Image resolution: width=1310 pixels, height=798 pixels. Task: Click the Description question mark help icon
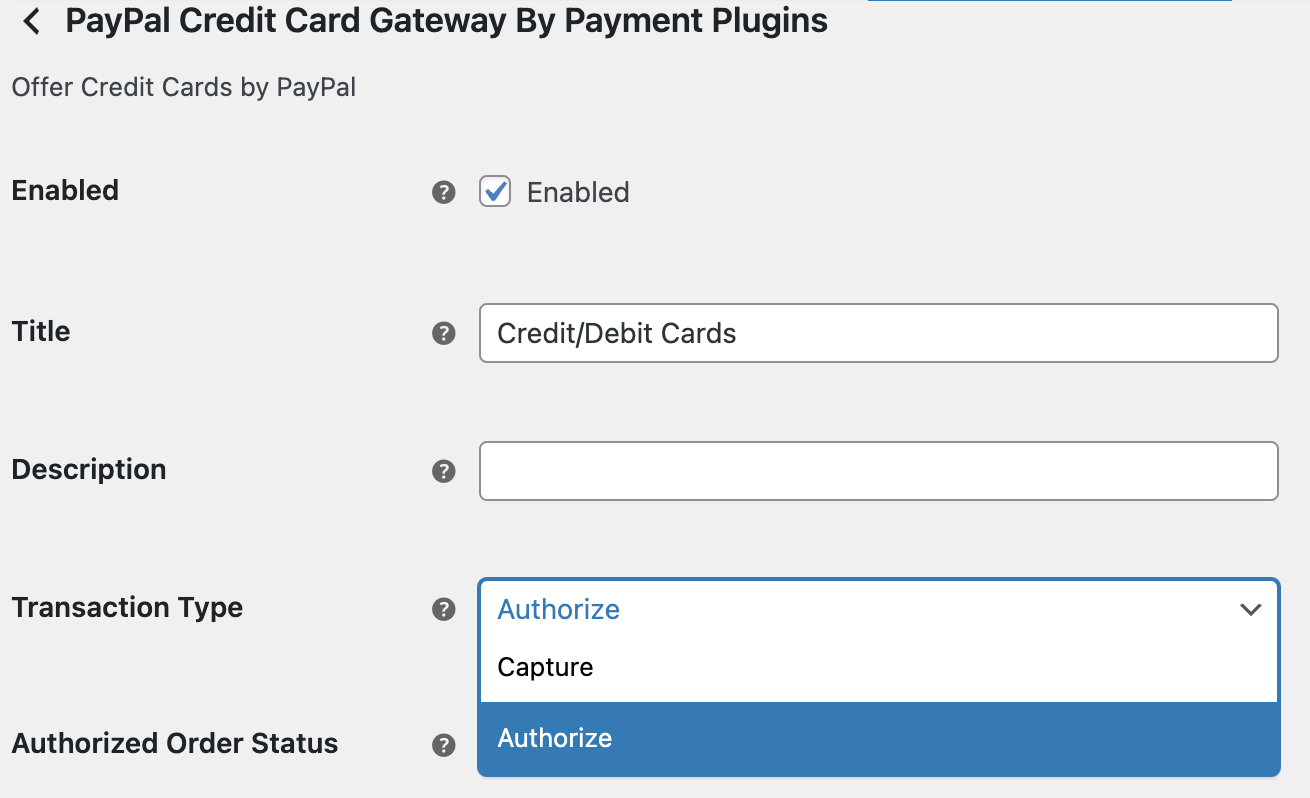pos(444,471)
